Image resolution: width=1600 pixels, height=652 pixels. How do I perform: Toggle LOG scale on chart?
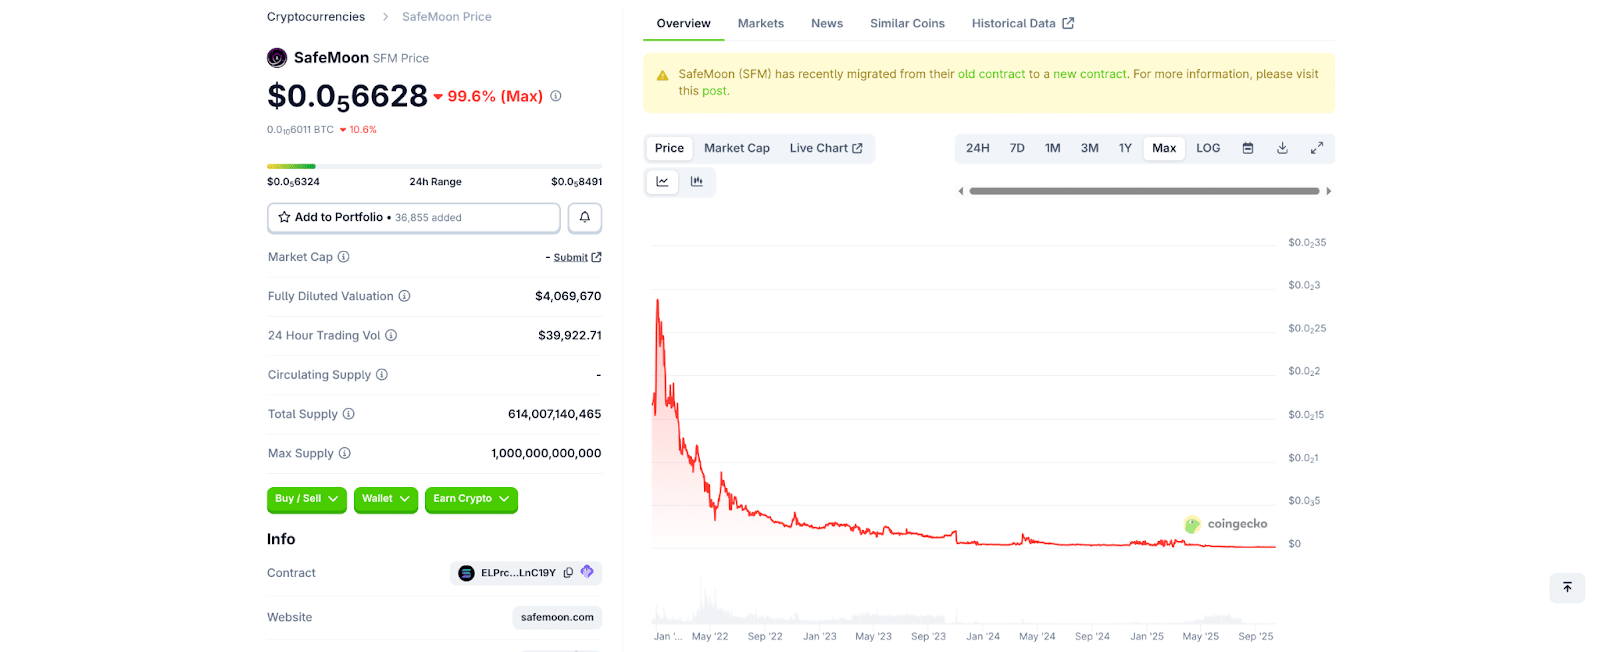tap(1208, 148)
